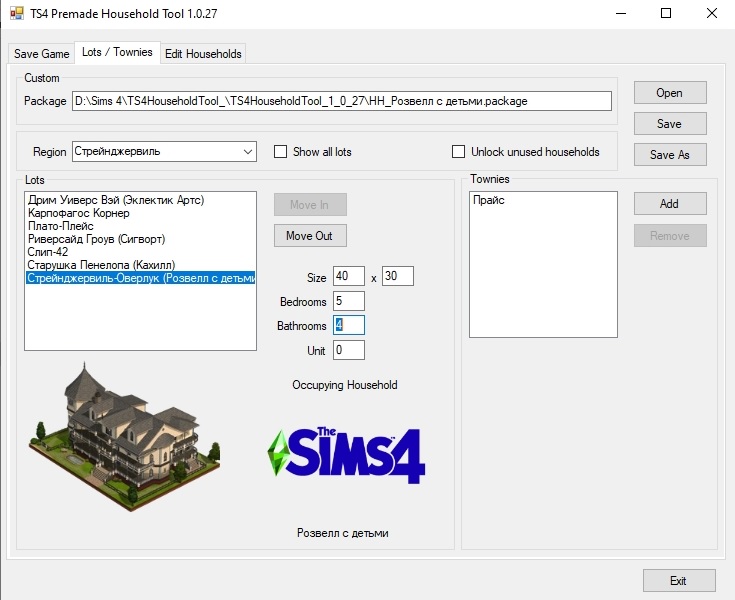
Task: Enable the Show all lots checkbox
Action: click(281, 152)
